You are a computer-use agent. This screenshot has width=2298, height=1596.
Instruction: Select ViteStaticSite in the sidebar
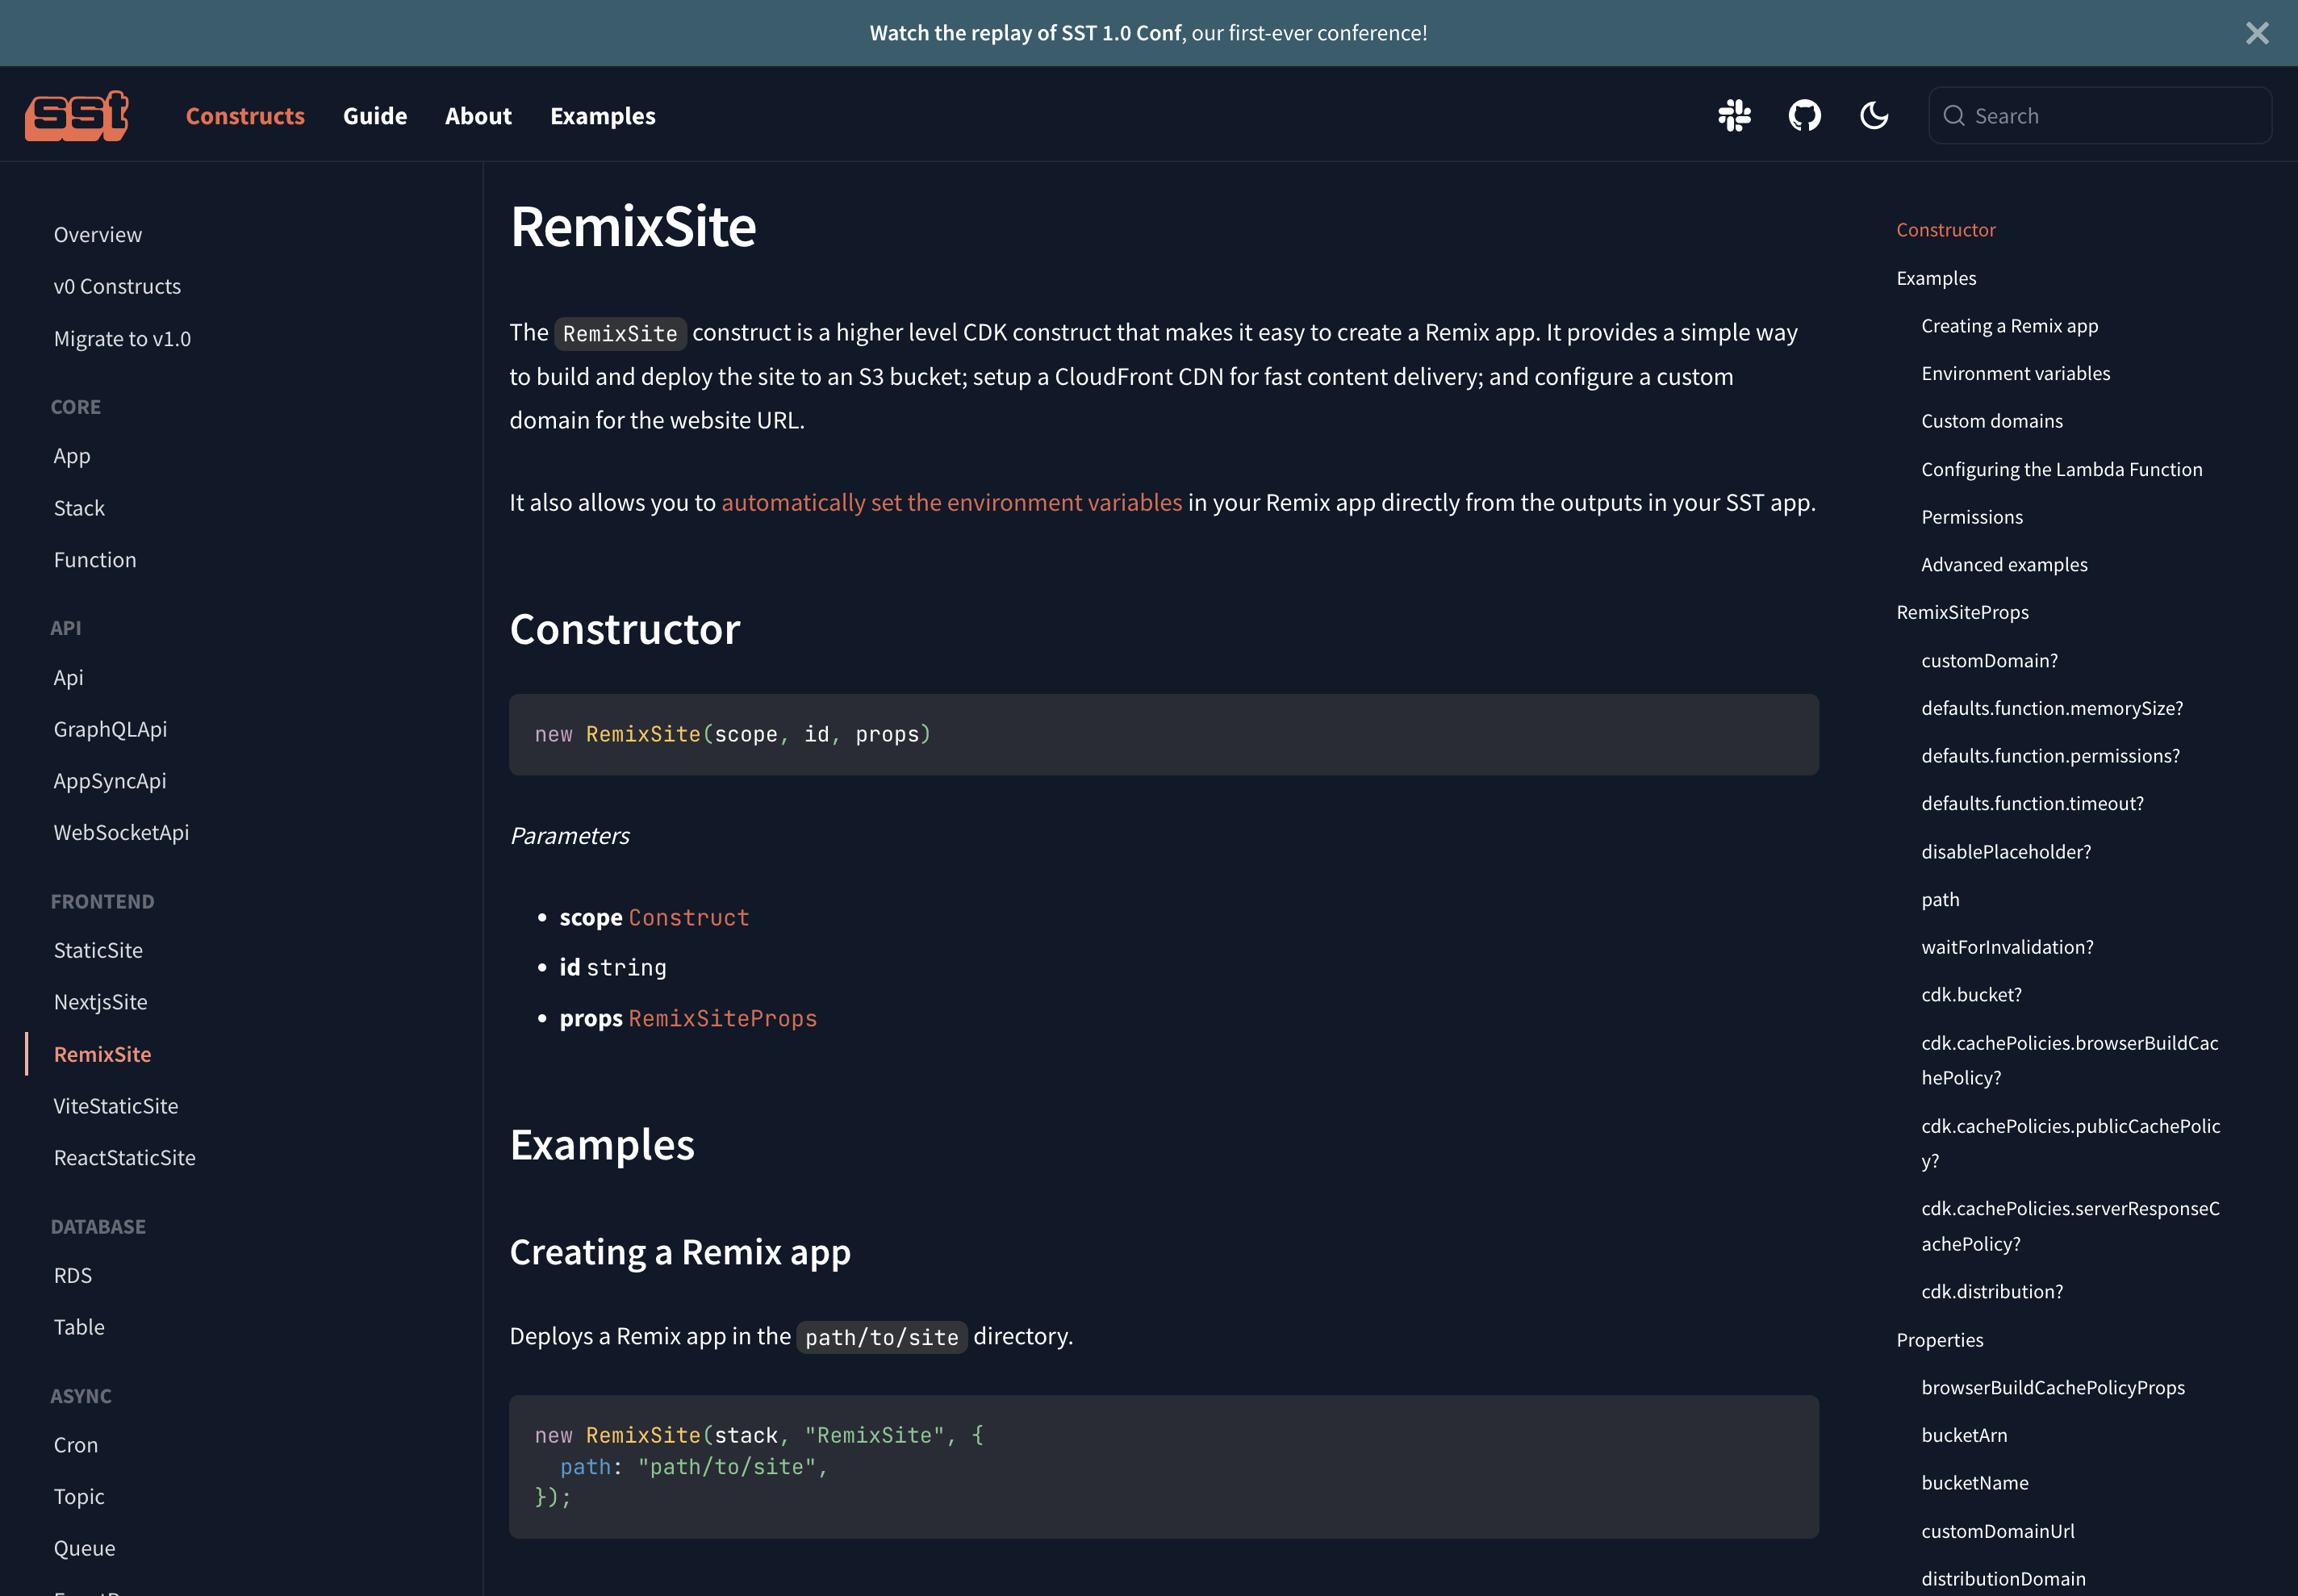click(116, 1106)
